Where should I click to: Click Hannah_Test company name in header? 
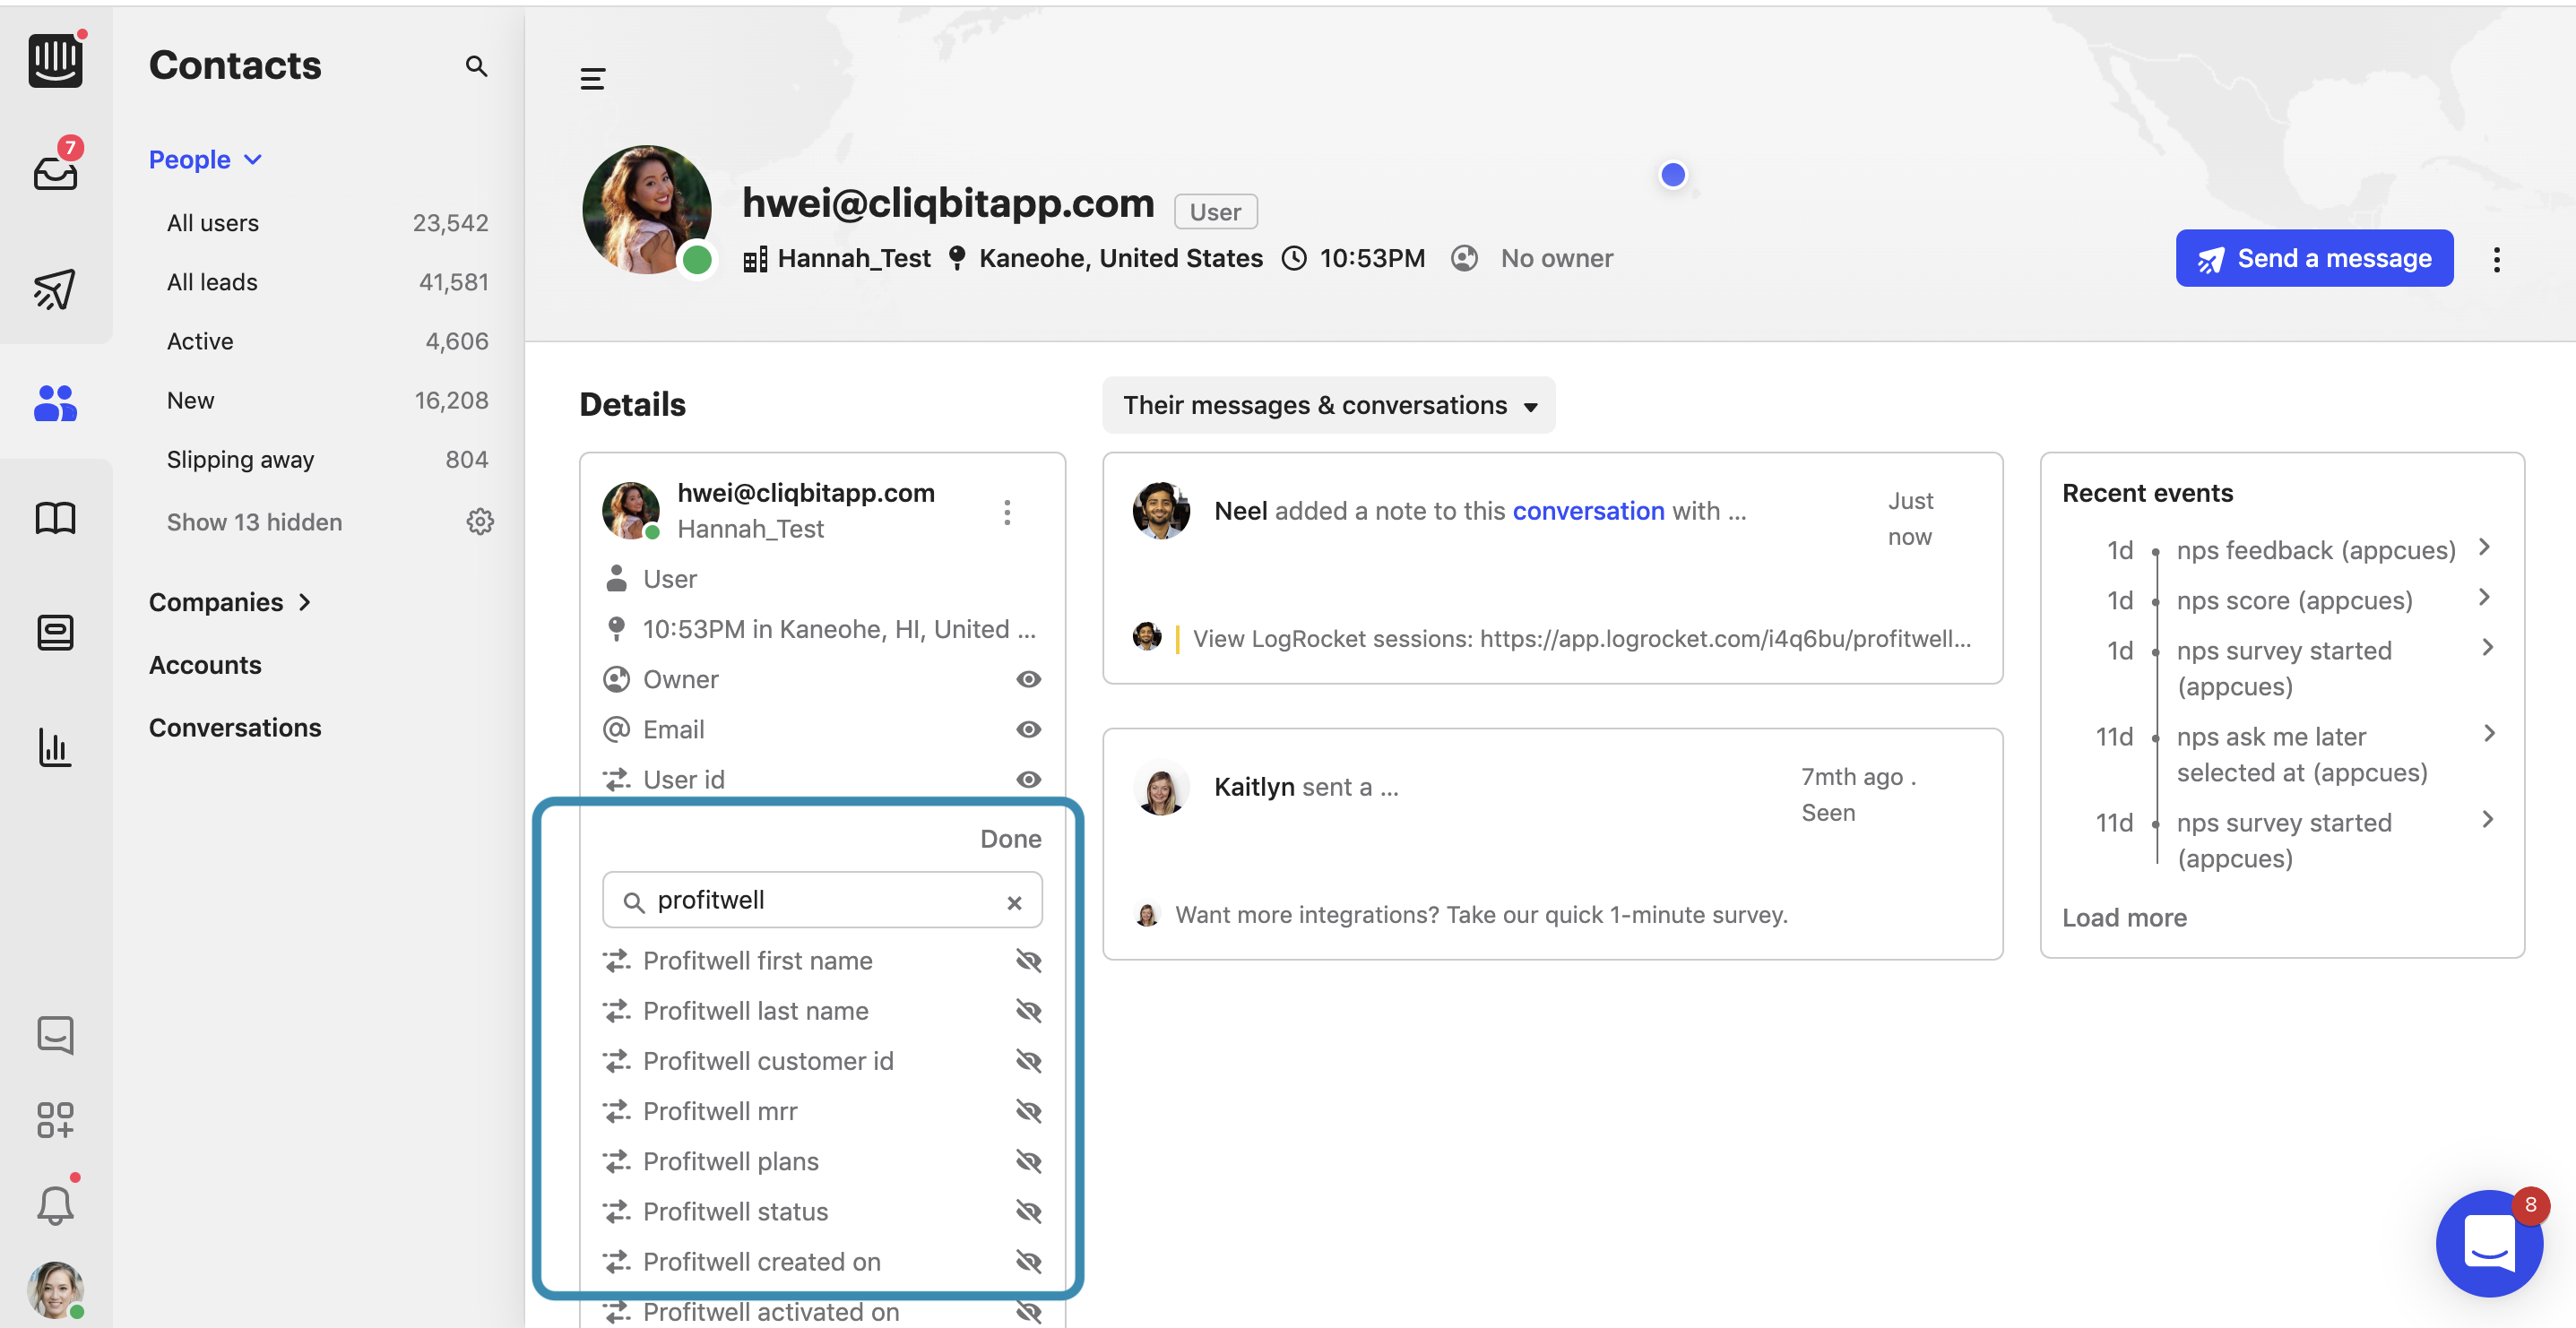pos(854,259)
